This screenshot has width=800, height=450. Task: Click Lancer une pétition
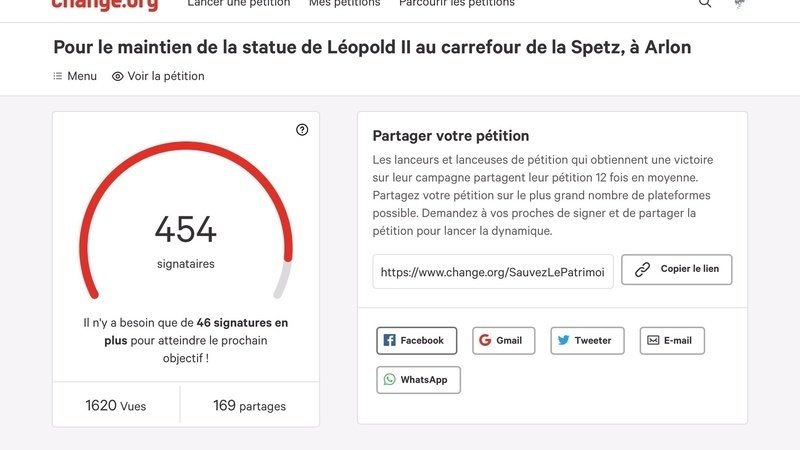click(x=239, y=4)
